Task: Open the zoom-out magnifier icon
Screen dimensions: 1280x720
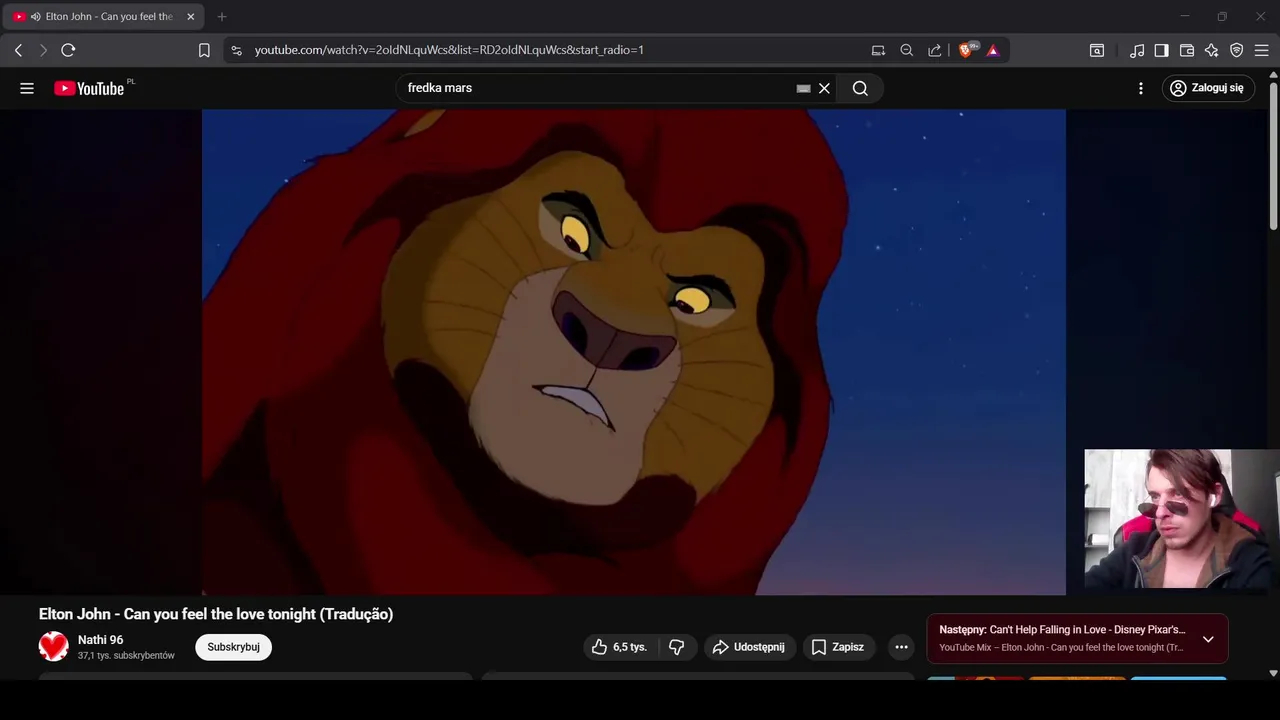Action: click(x=906, y=50)
